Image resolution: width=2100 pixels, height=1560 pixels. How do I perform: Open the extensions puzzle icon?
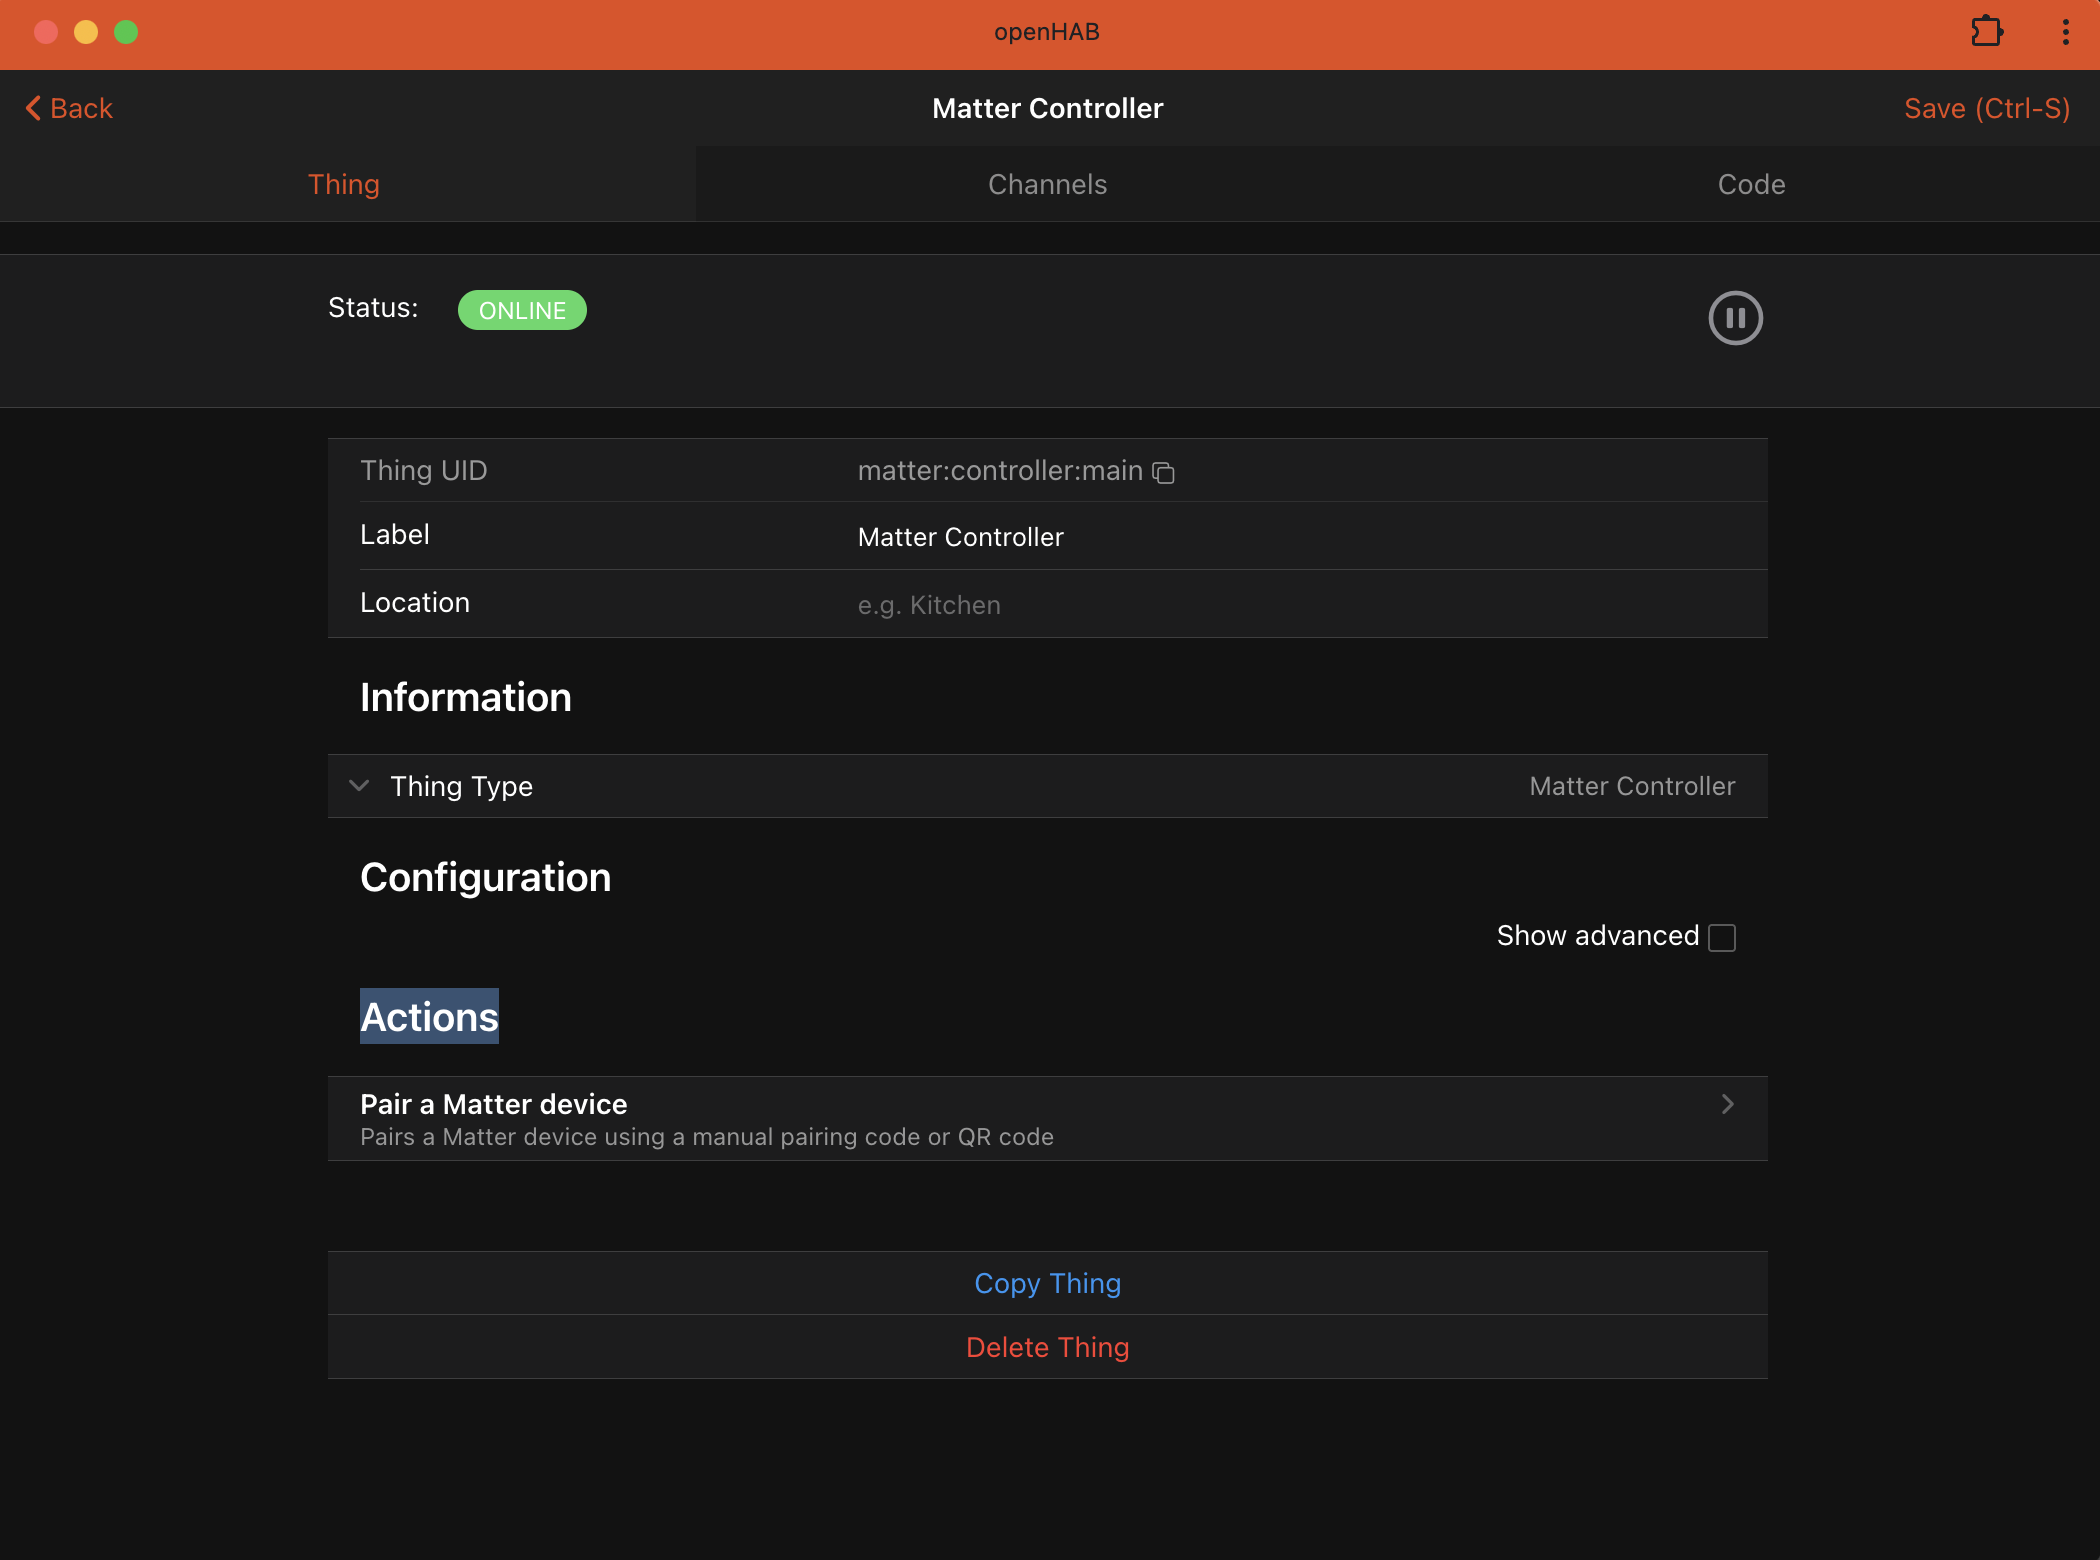pyautogui.click(x=1986, y=32)
